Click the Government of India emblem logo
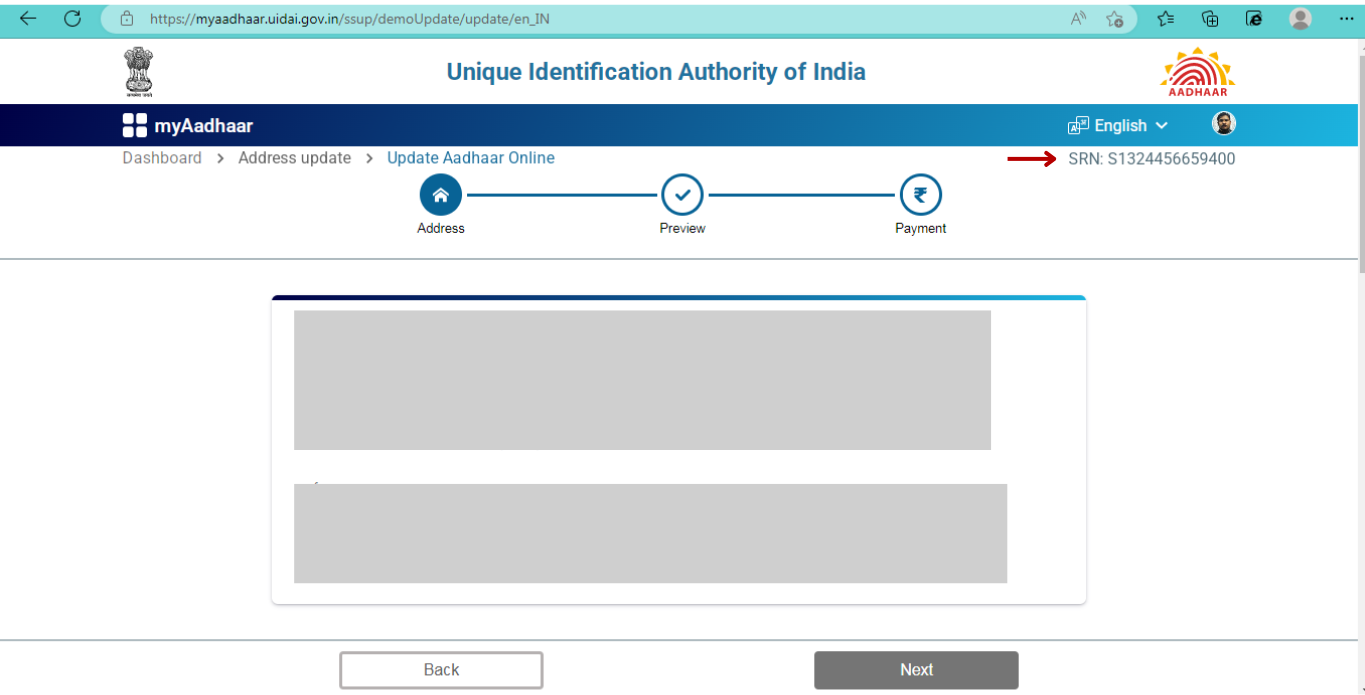This screenshot has width=1365, height=695. pos(138,70)
